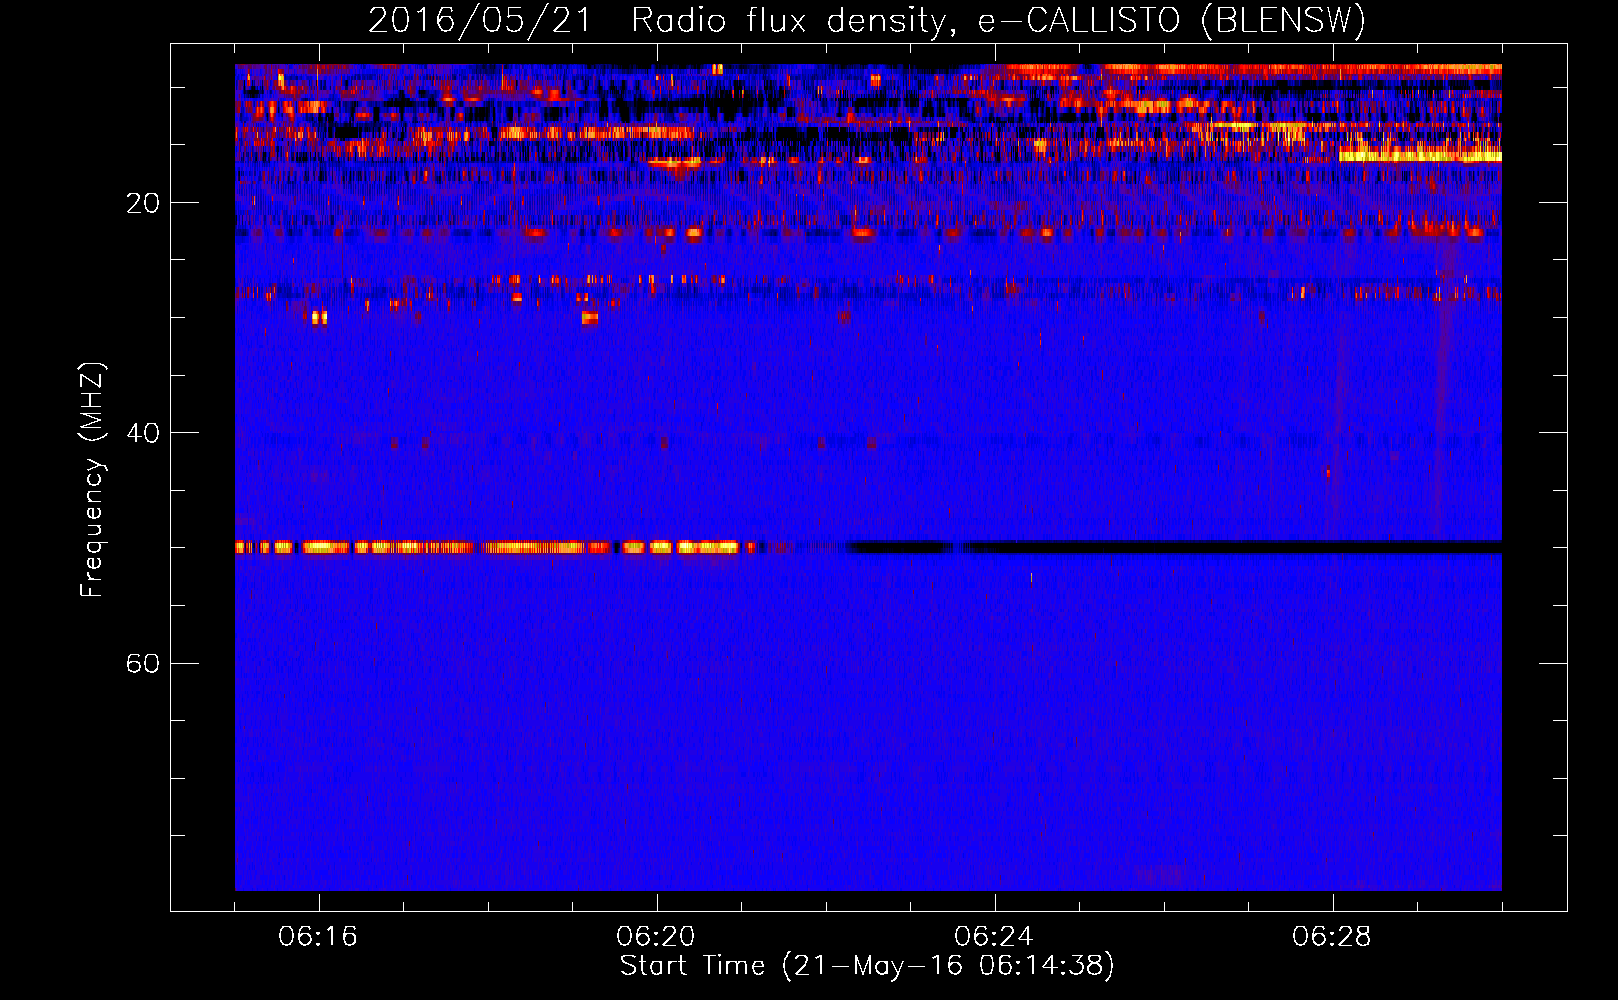
Task: Click the date 2016/05/21 in the title
Action: (x=480, y=21)
